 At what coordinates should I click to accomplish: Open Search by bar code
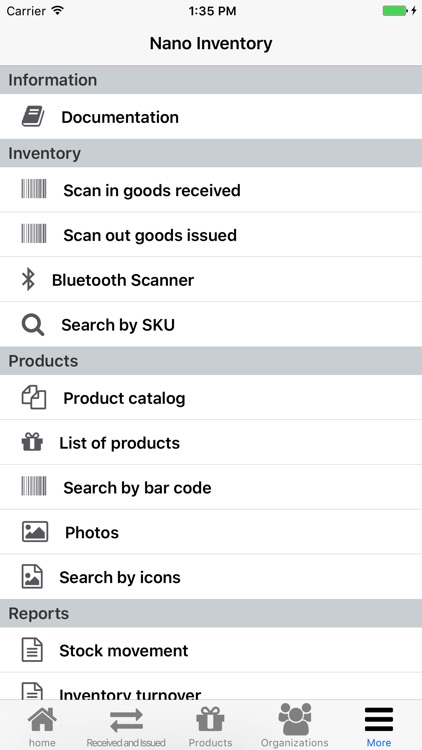[x=211, y=487]
